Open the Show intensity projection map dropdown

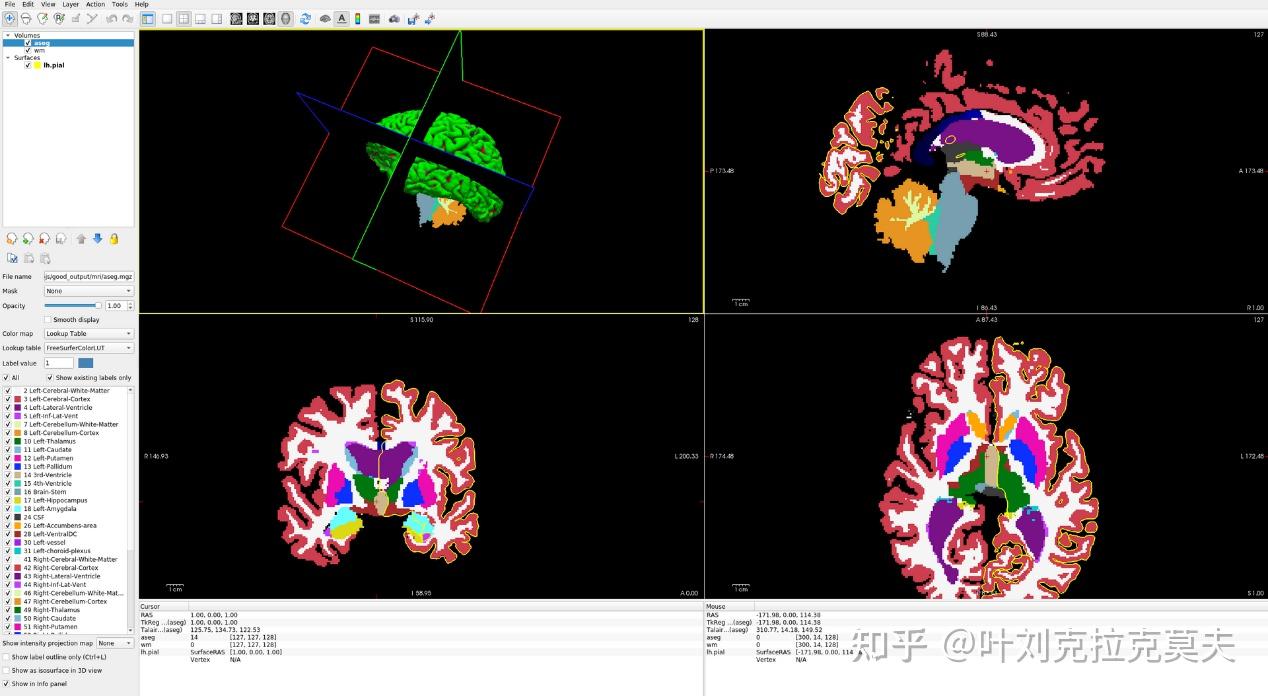coord(114,643)
